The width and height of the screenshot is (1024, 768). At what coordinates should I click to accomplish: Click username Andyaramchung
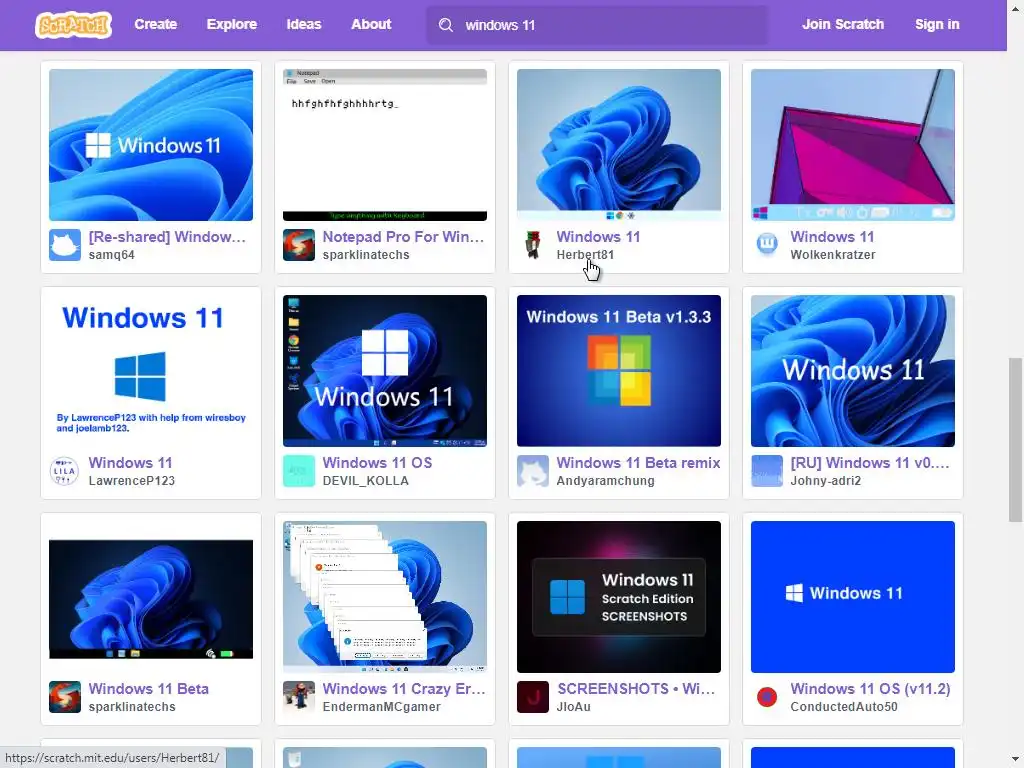coord(605,481)
